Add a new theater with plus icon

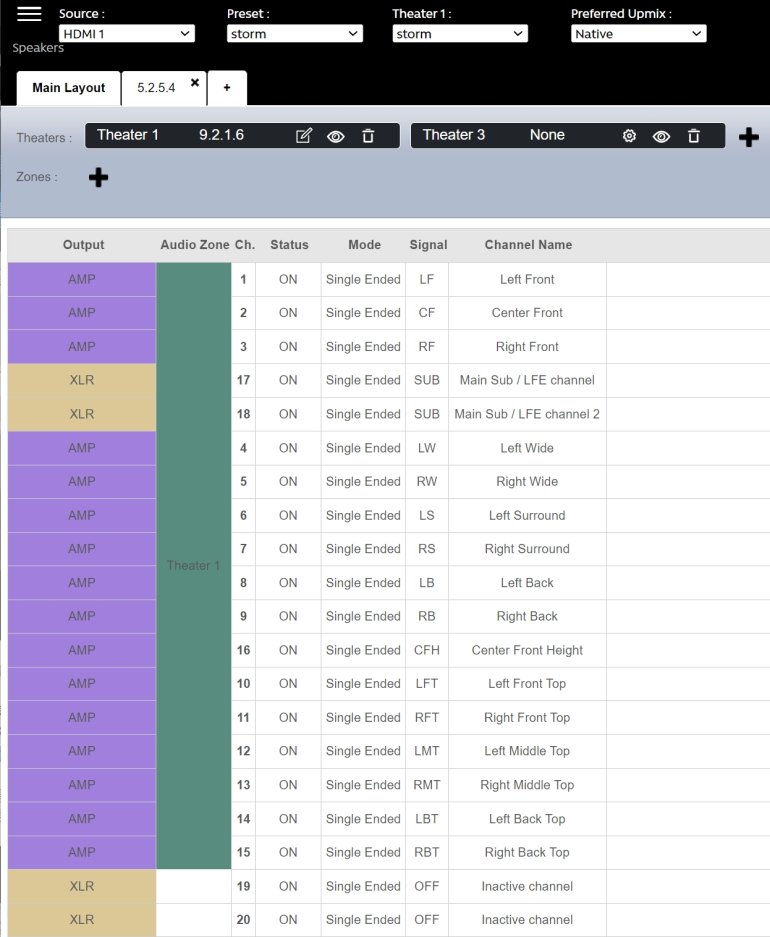click(x=748, y=137)
